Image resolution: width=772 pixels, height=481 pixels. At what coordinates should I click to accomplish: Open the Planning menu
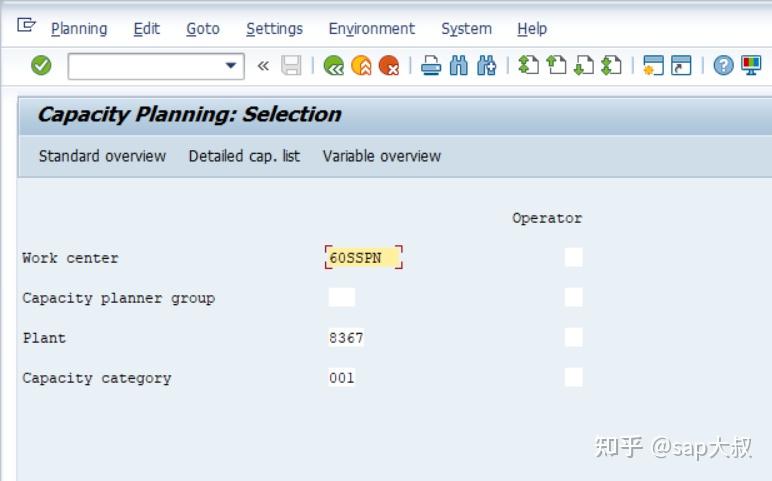point(79,29)
